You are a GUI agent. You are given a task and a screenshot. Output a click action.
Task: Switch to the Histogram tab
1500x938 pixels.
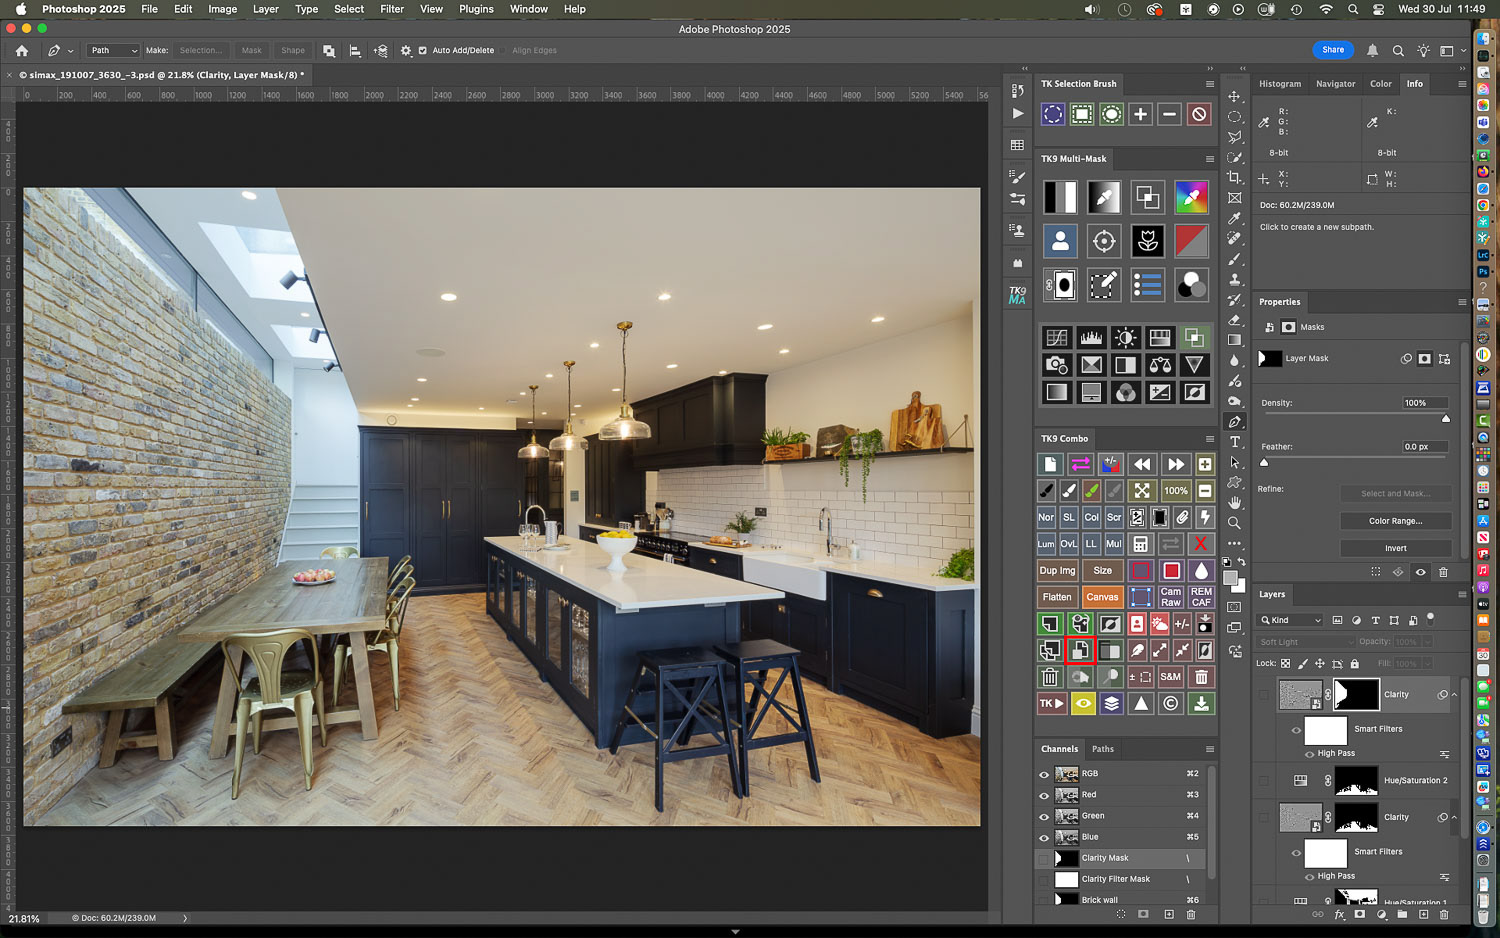1280,84
